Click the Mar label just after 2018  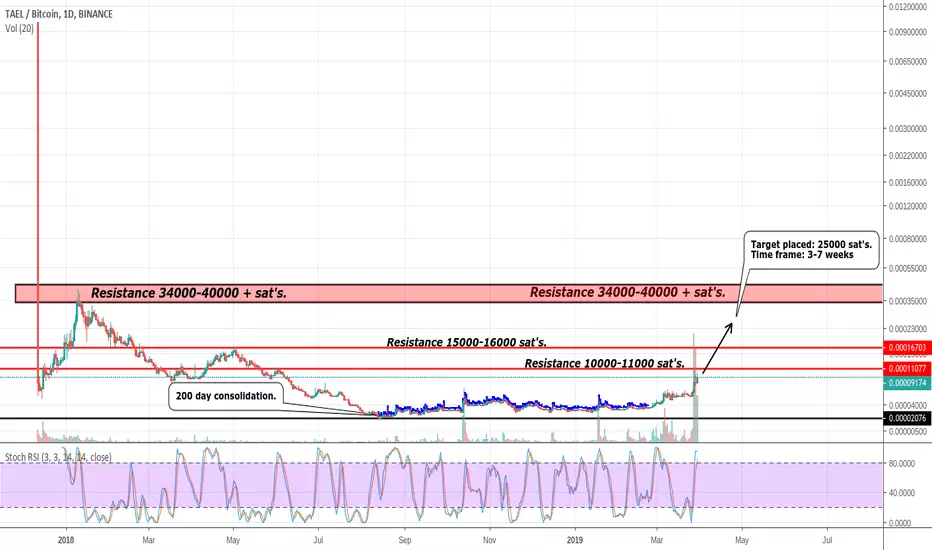149,540
